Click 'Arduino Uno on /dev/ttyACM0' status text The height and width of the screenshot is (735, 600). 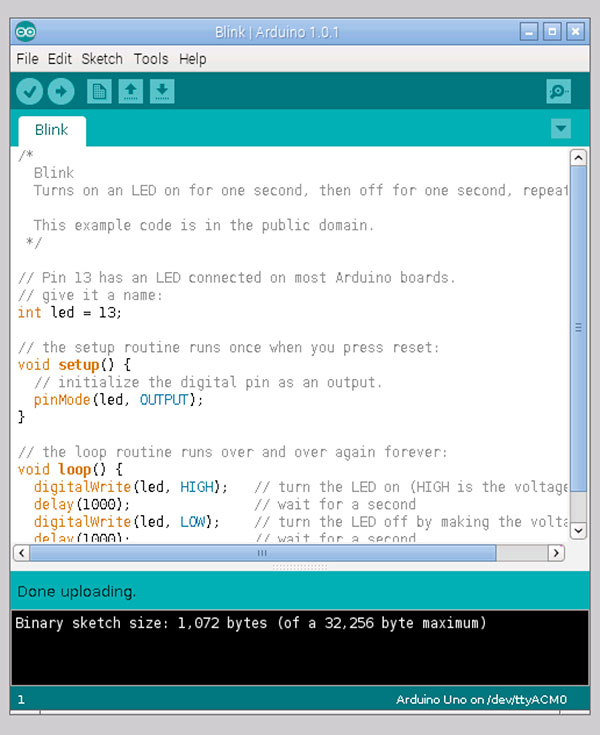tap(481, 700)
